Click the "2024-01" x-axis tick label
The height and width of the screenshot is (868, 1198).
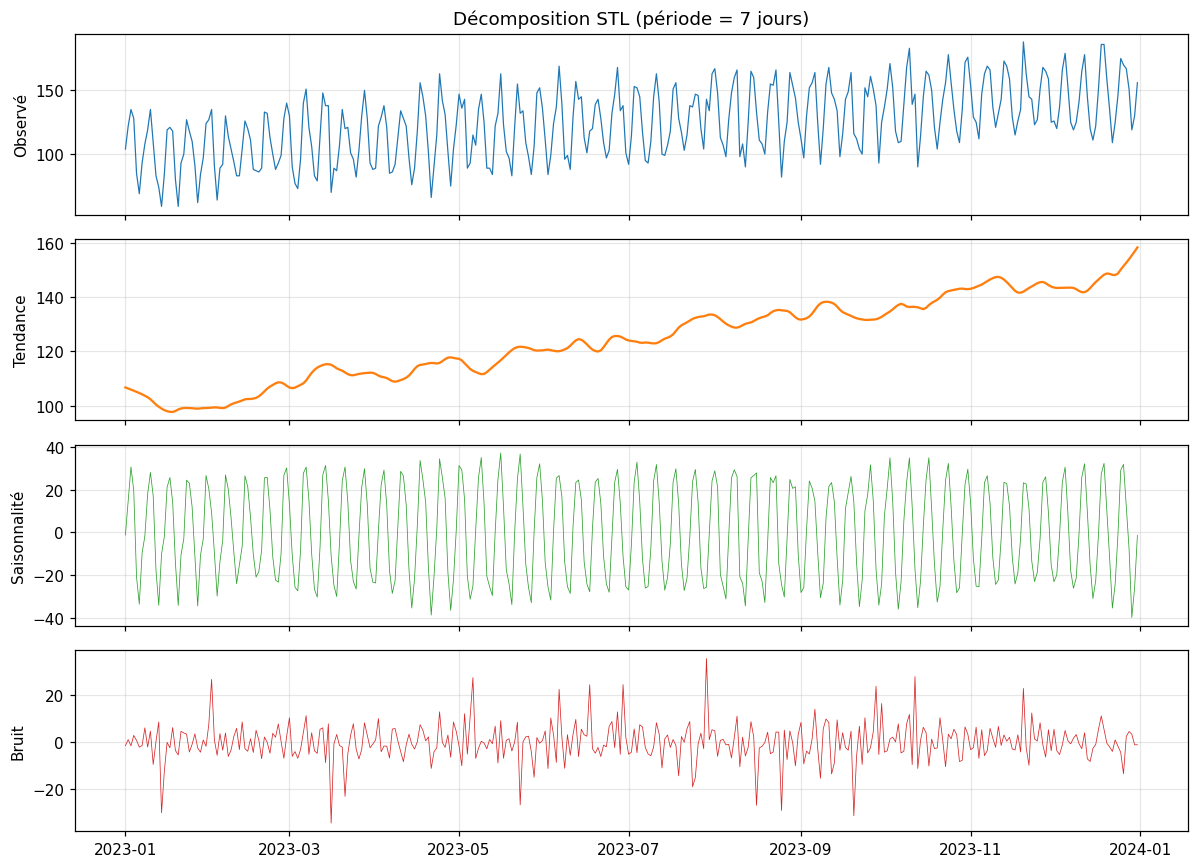pos(1140,850)
